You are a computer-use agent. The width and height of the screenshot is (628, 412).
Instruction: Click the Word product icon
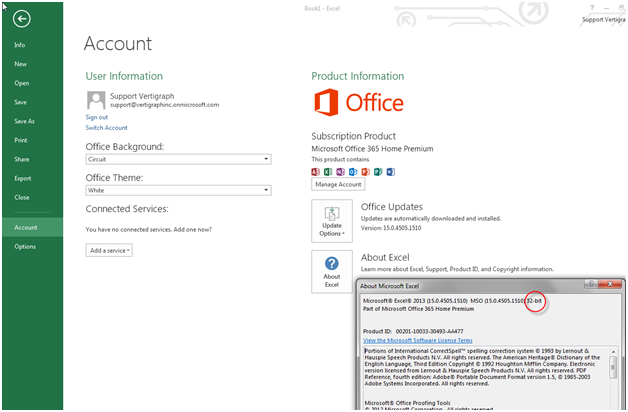coord(390,172)
